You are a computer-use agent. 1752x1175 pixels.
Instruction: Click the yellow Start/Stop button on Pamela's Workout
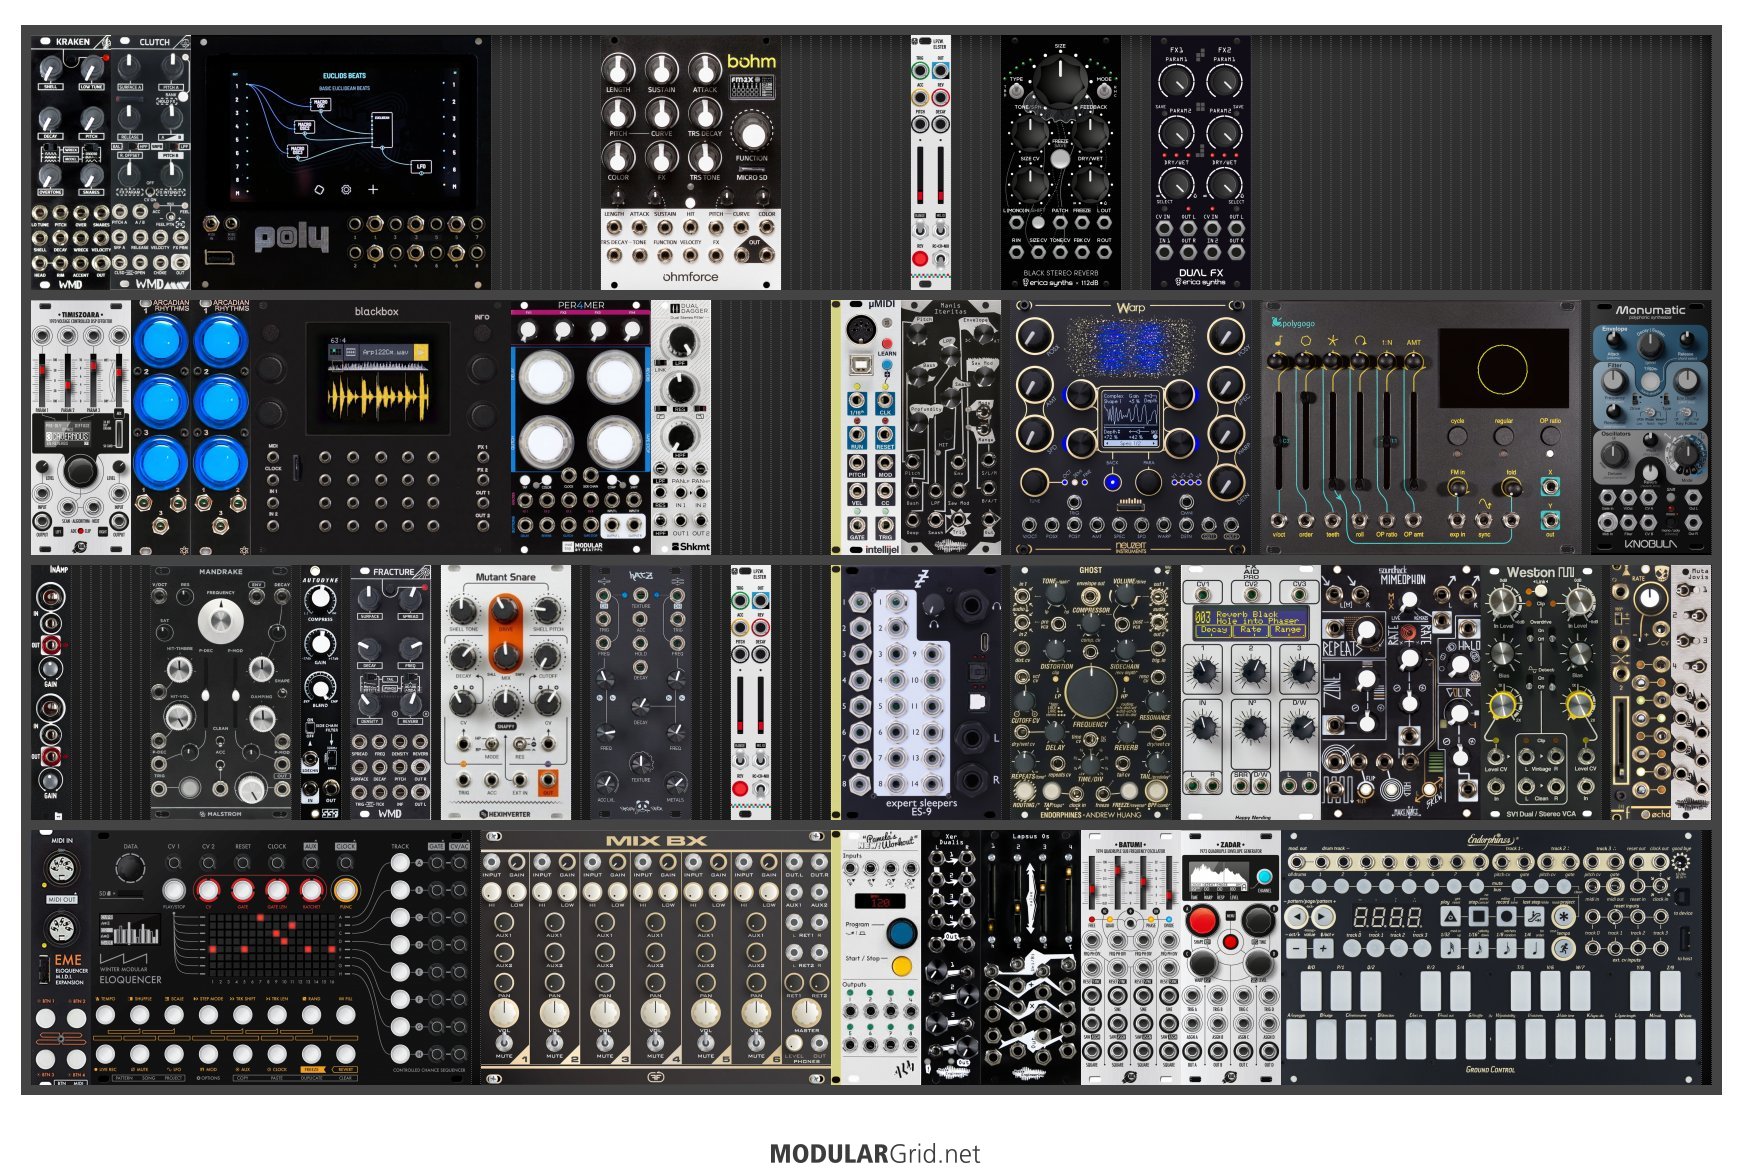coord(902,966)
